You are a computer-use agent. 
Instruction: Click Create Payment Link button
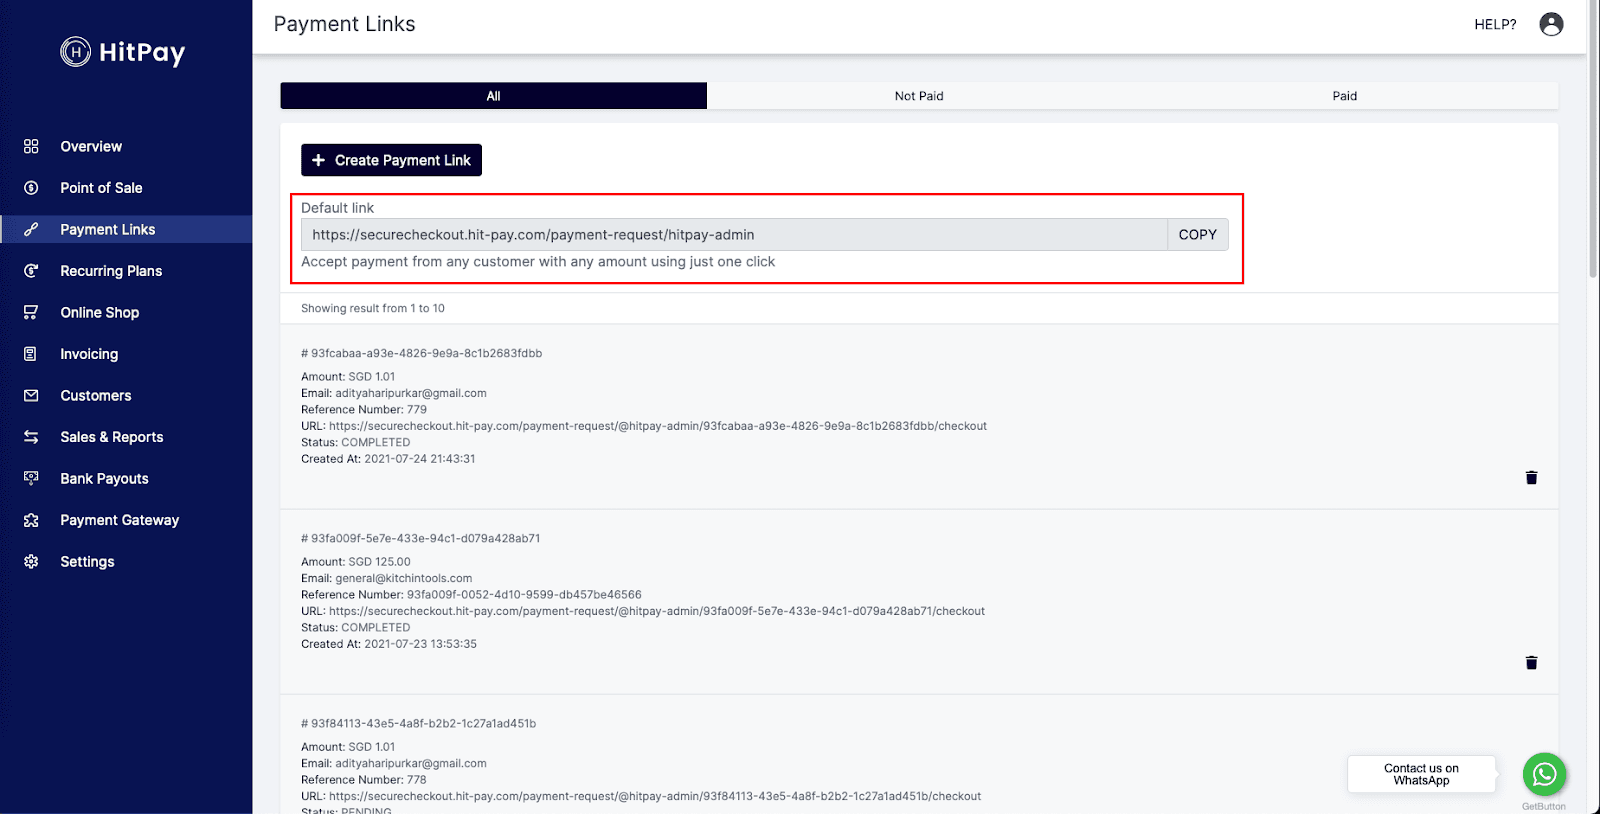pos(391,160)
